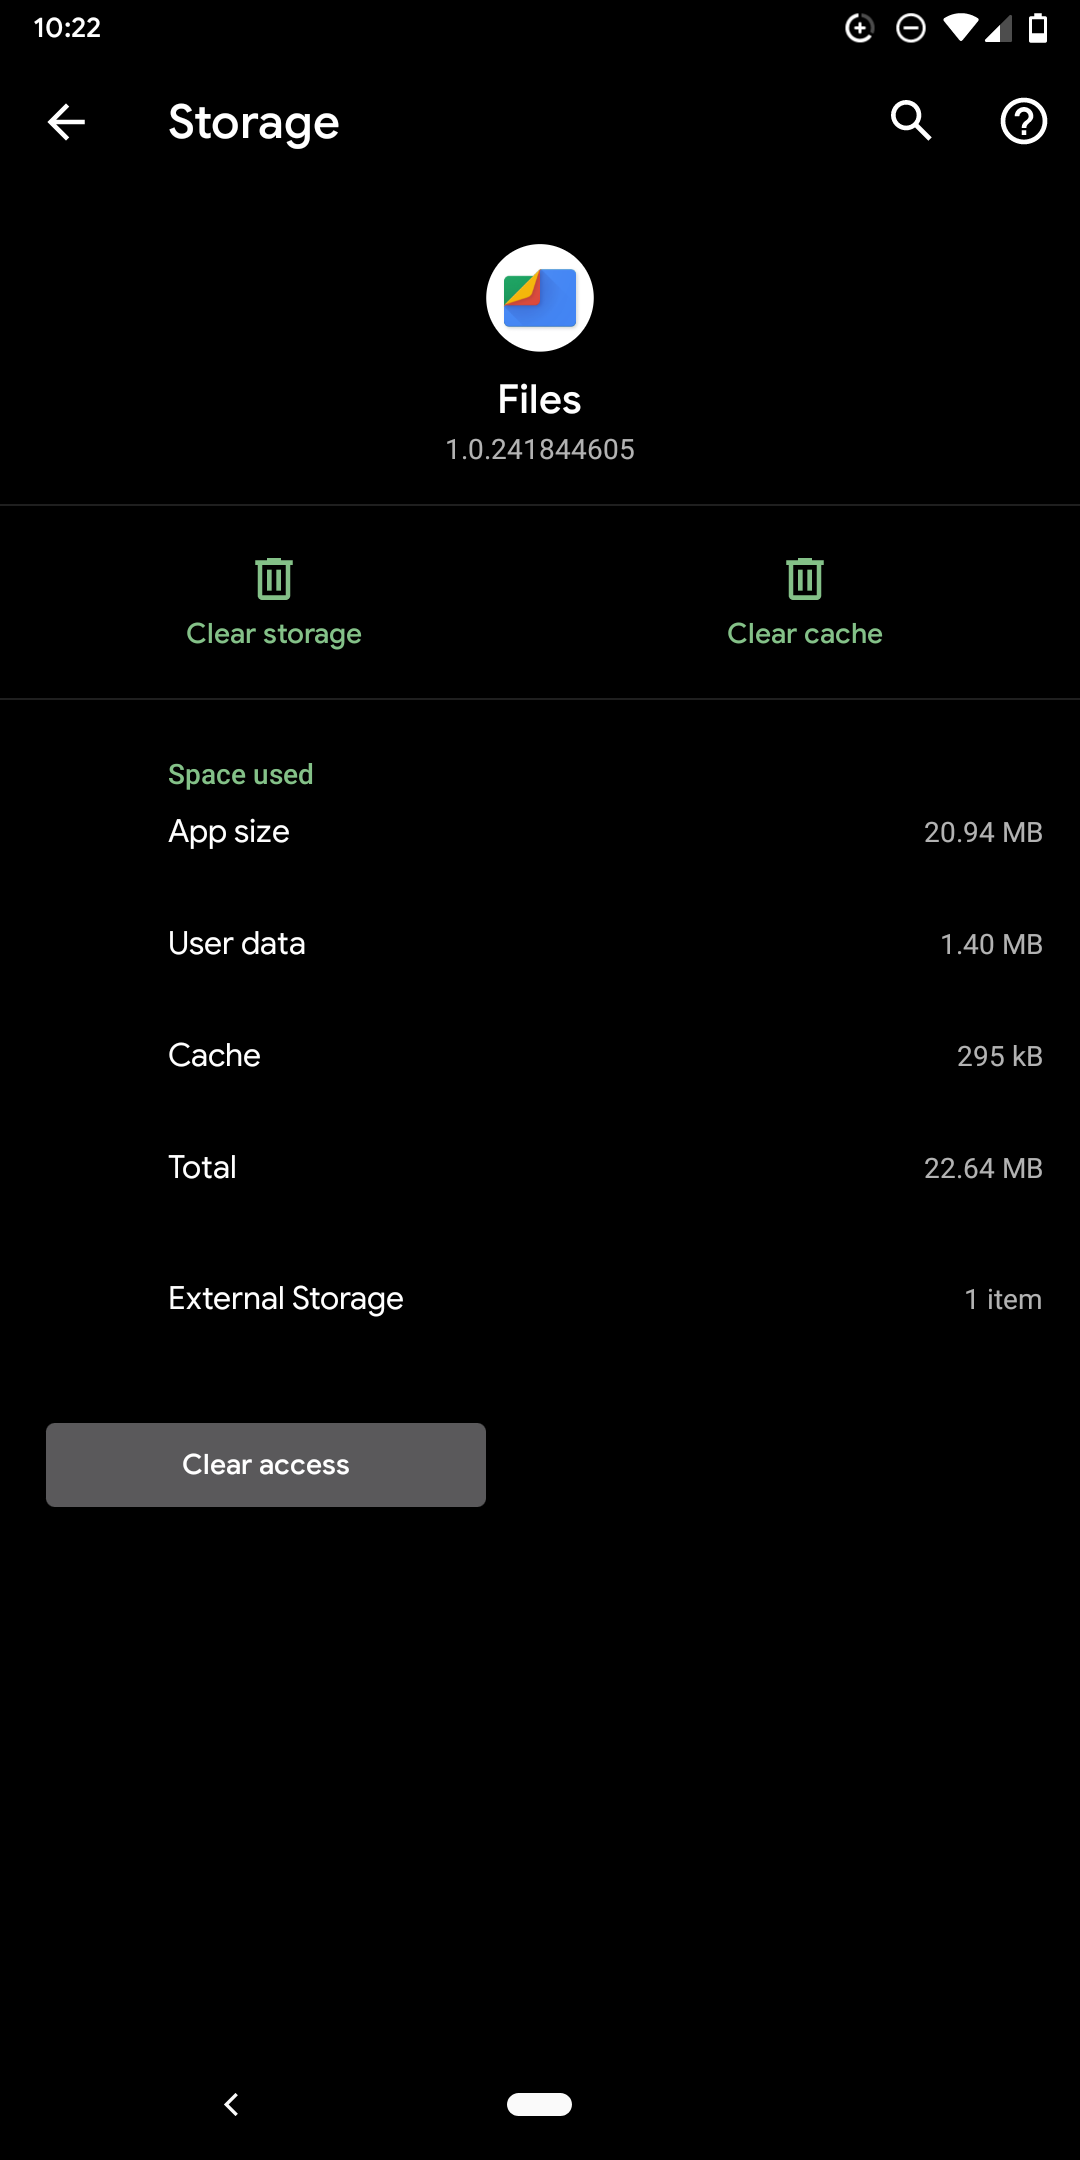Image resolution: width=1080 pixels, height=2160 pixels.
Task: Tap the Files version number text
Action: coord(540,449)
